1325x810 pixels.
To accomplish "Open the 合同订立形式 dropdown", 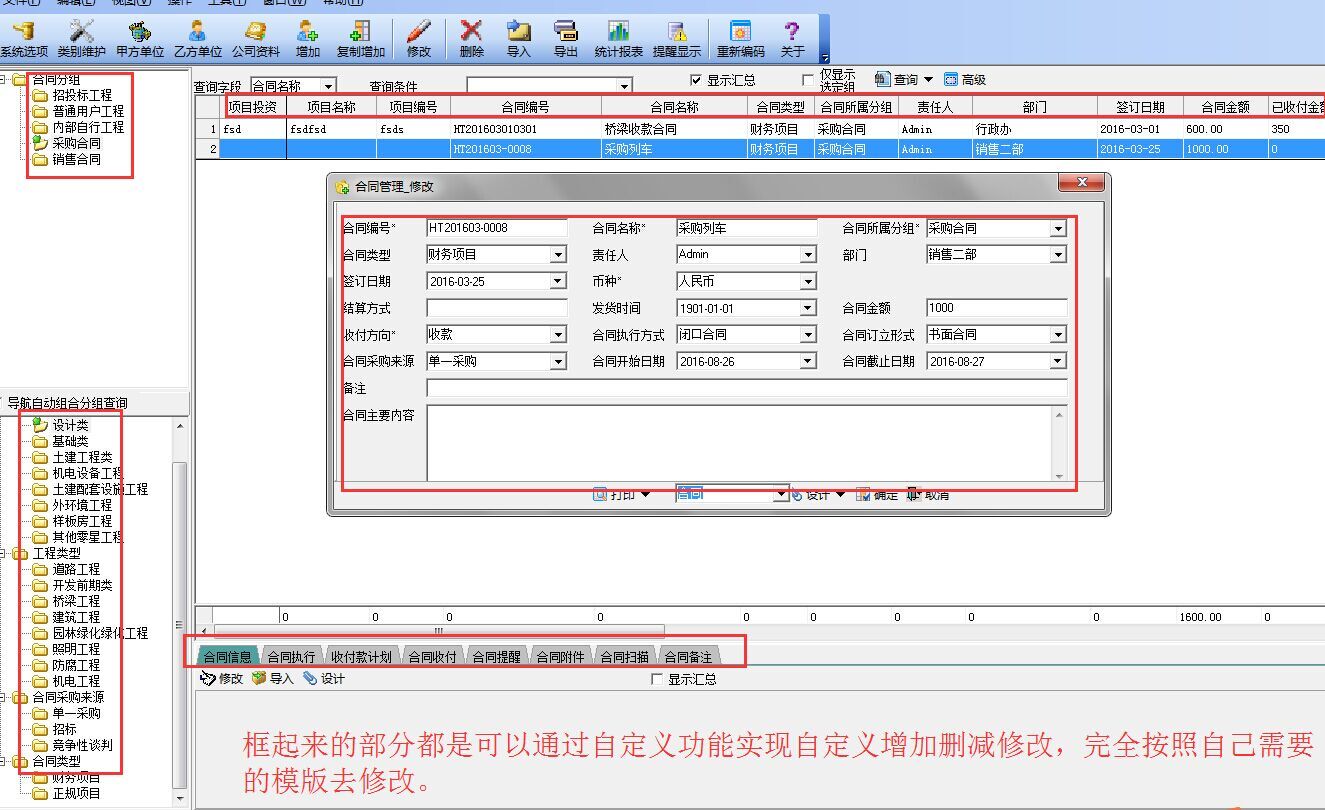I will 1058,335.
